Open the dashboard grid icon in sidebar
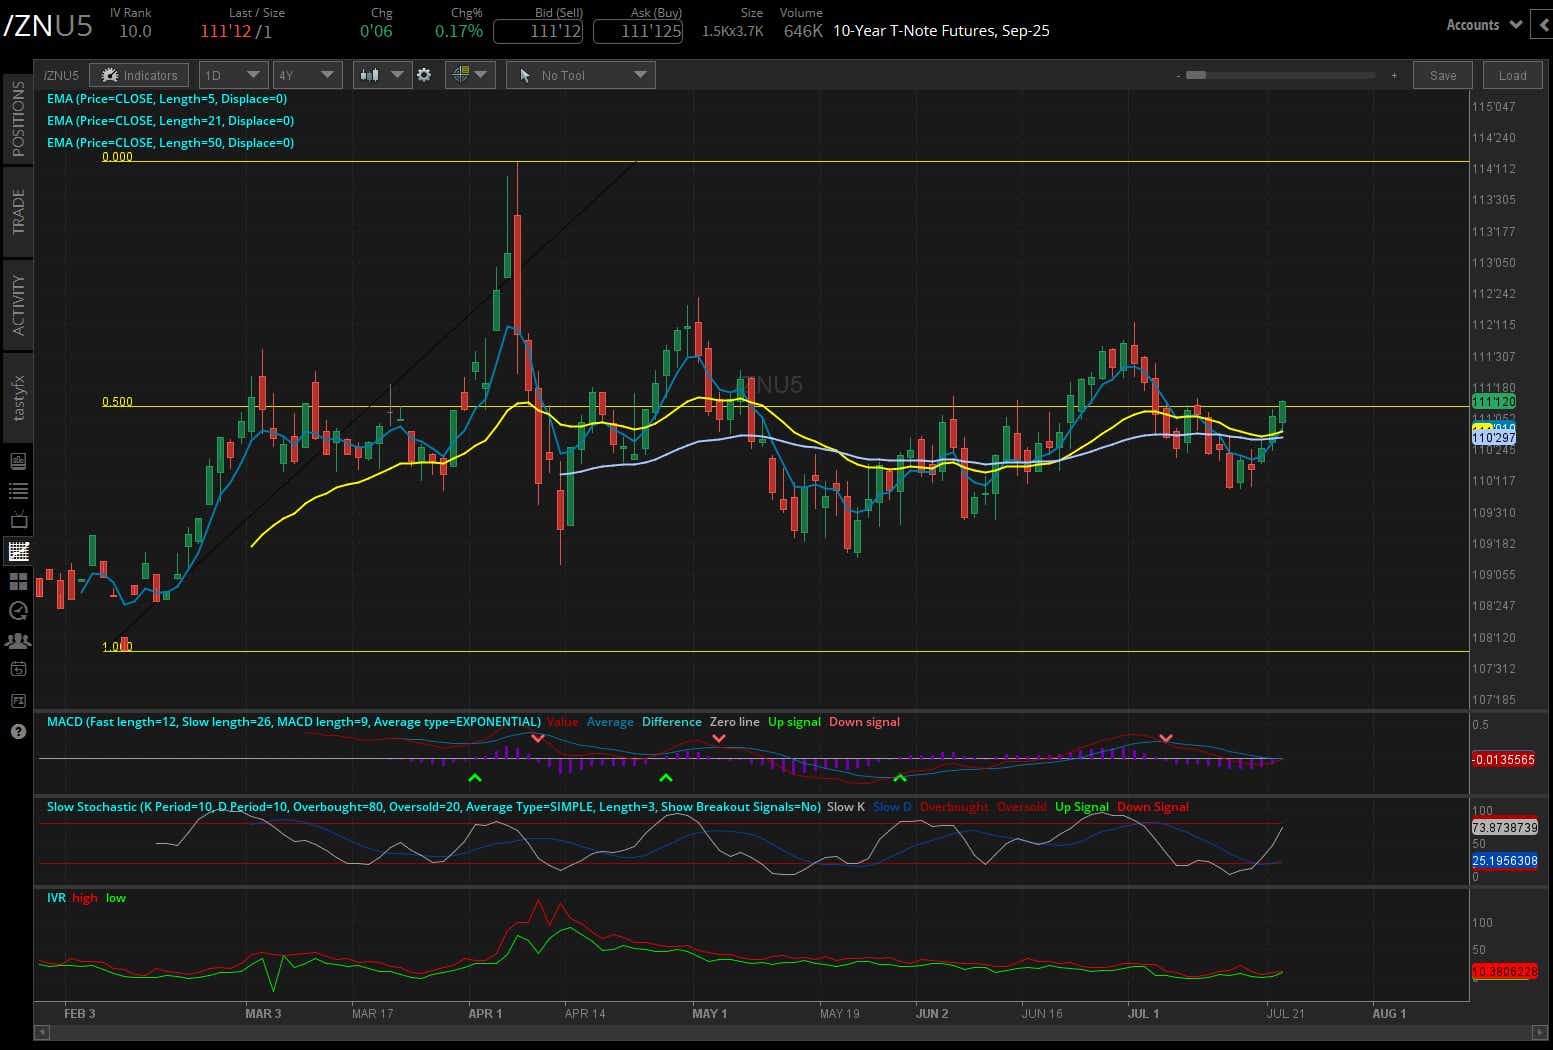This screenshot has height=1050, width=1553. pyautogui.click(x=18, y=580)
